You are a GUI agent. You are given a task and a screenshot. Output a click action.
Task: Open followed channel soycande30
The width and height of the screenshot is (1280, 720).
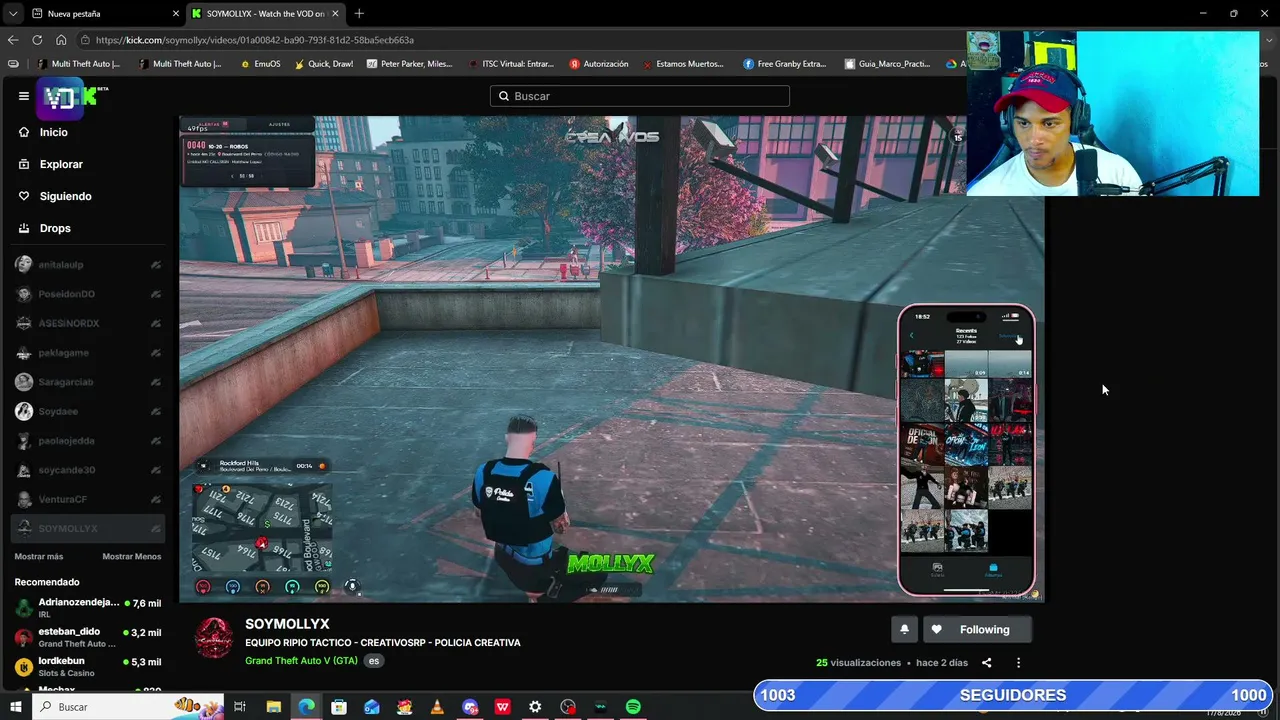click(88, 470)
